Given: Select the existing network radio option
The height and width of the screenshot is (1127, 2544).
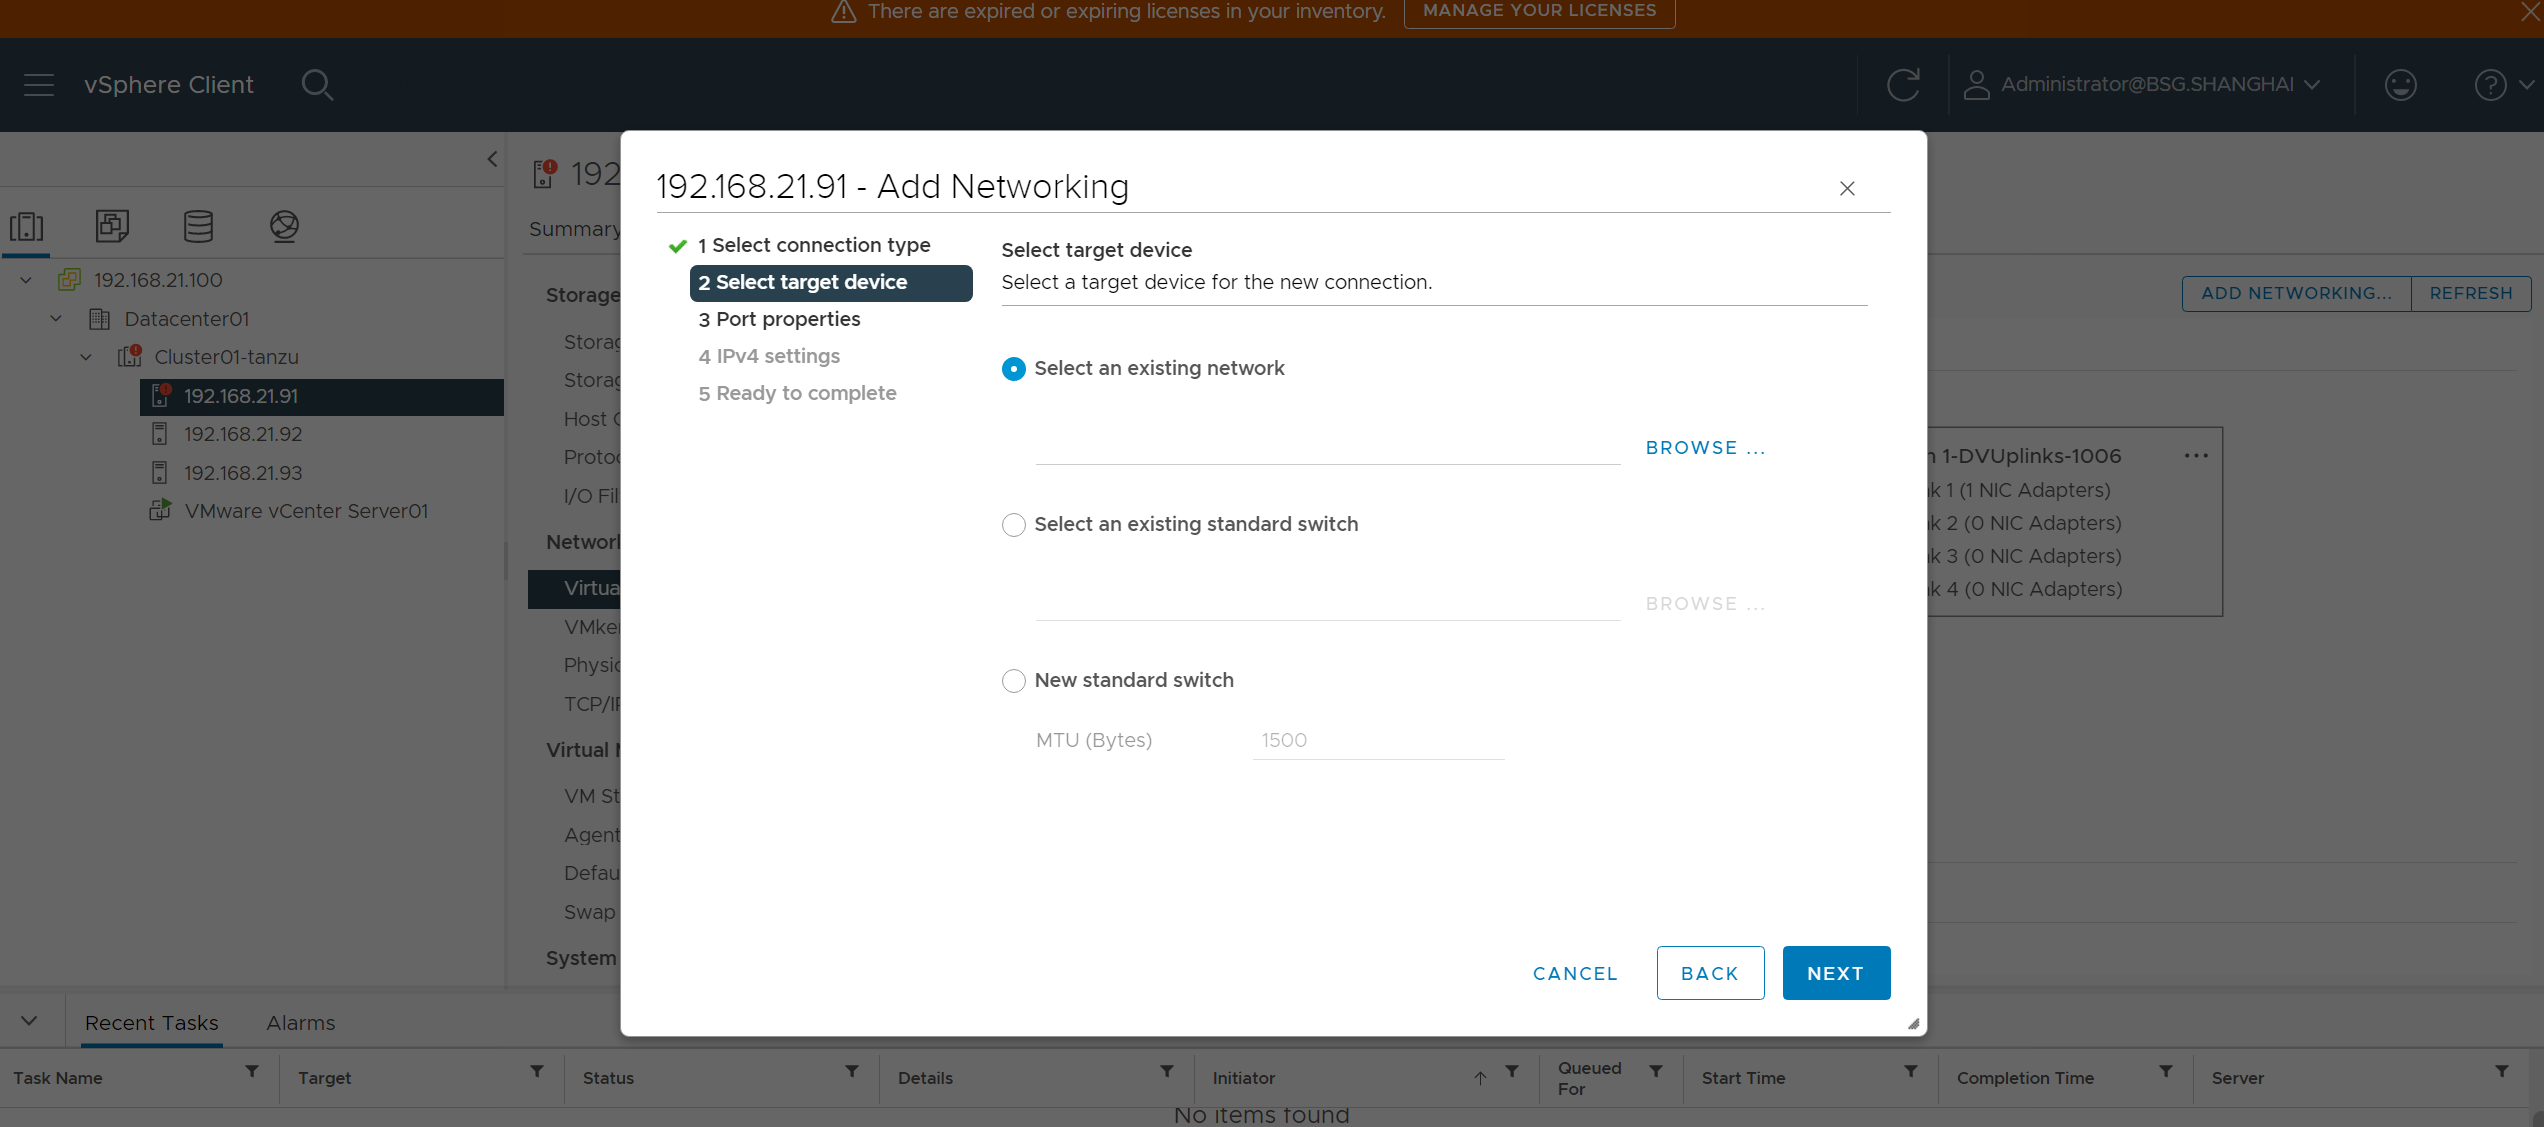Looking at the screenshot, I should point(1013,369).
